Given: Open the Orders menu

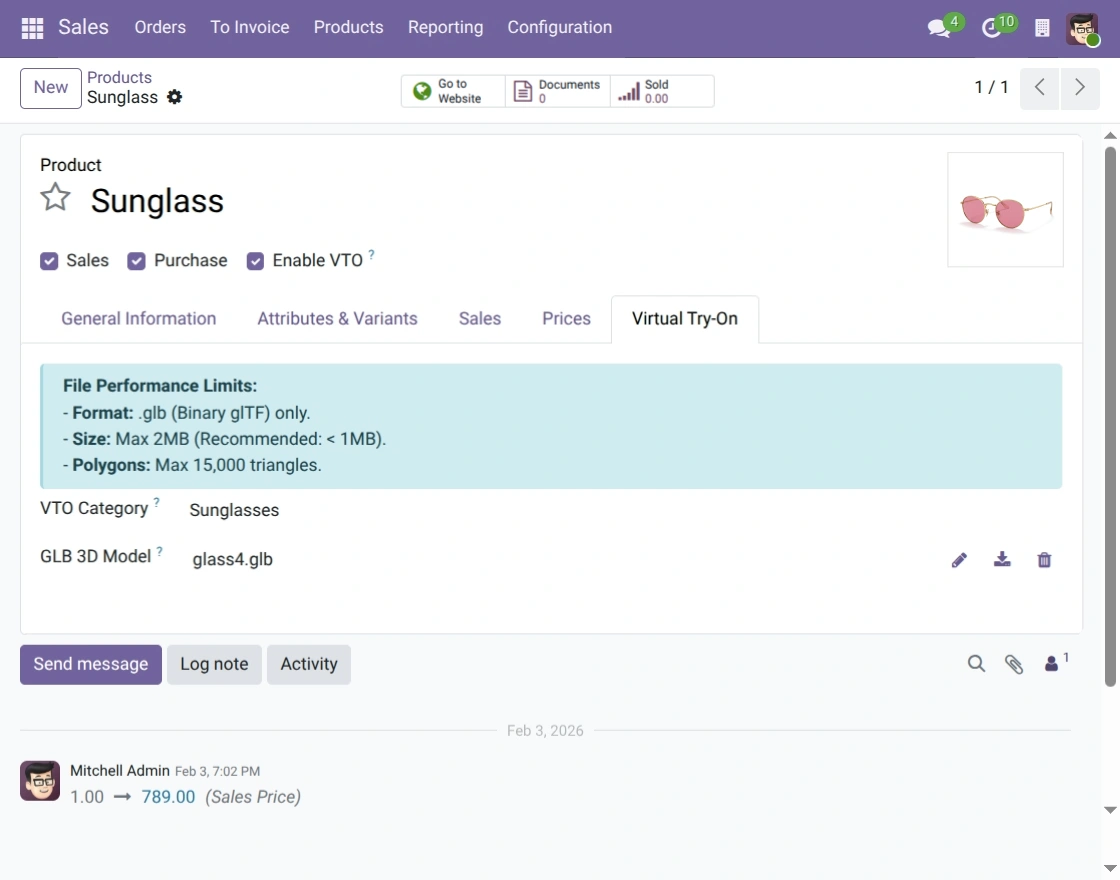Looking at the screenshot, I should pyautogui.click(x=160, y=28).
